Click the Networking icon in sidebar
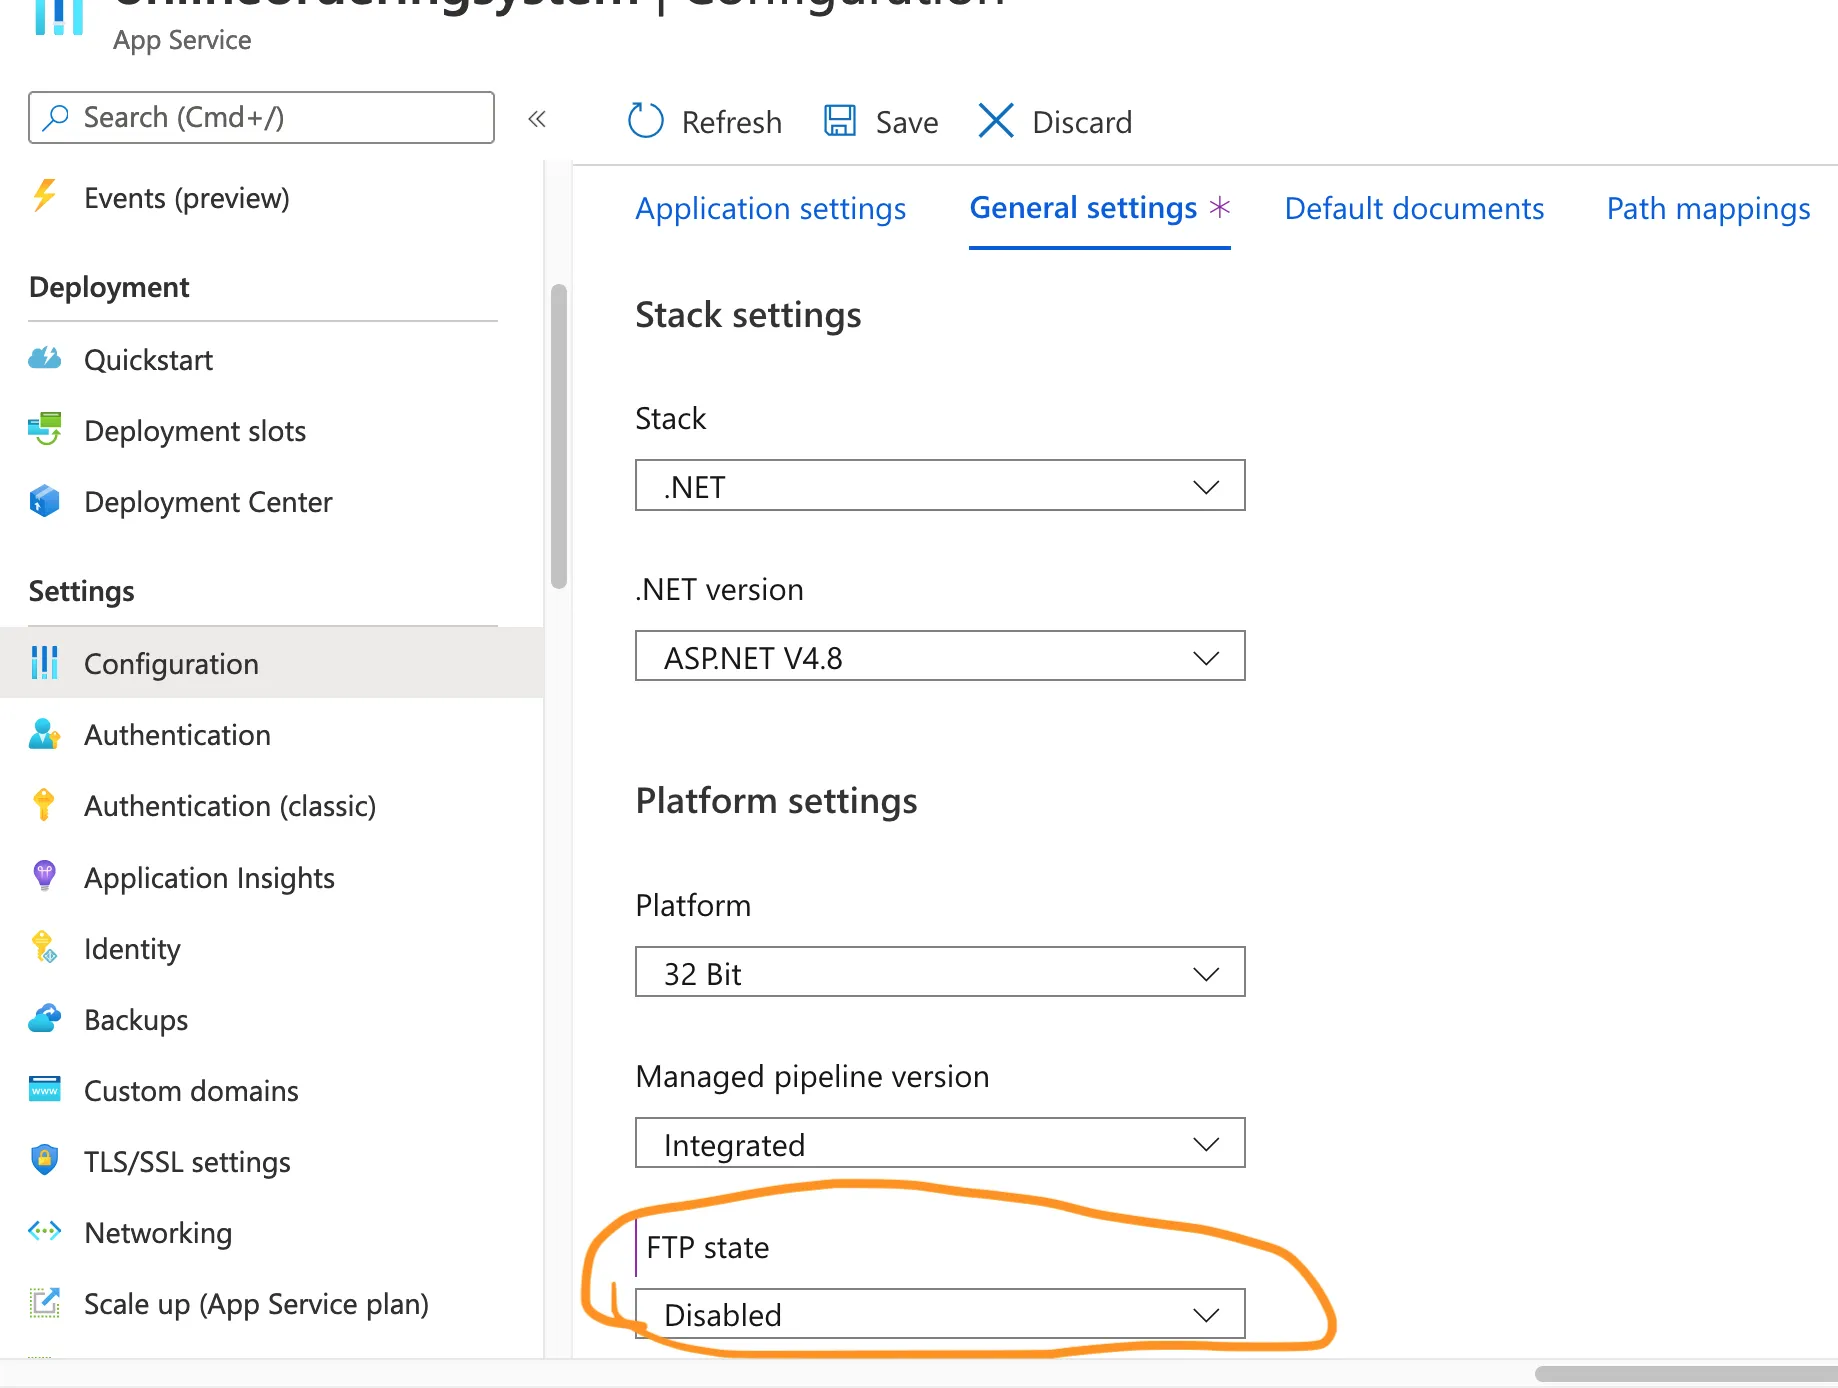Screen dimensions: 1838x1388 pos(45,1231)
